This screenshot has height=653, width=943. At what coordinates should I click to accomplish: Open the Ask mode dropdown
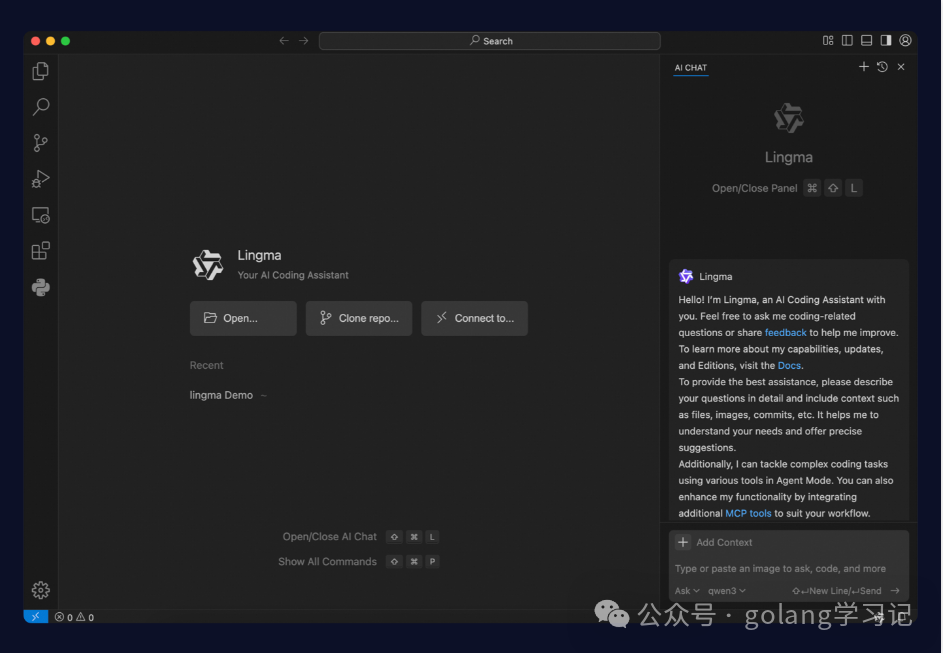tap(687, 591)
